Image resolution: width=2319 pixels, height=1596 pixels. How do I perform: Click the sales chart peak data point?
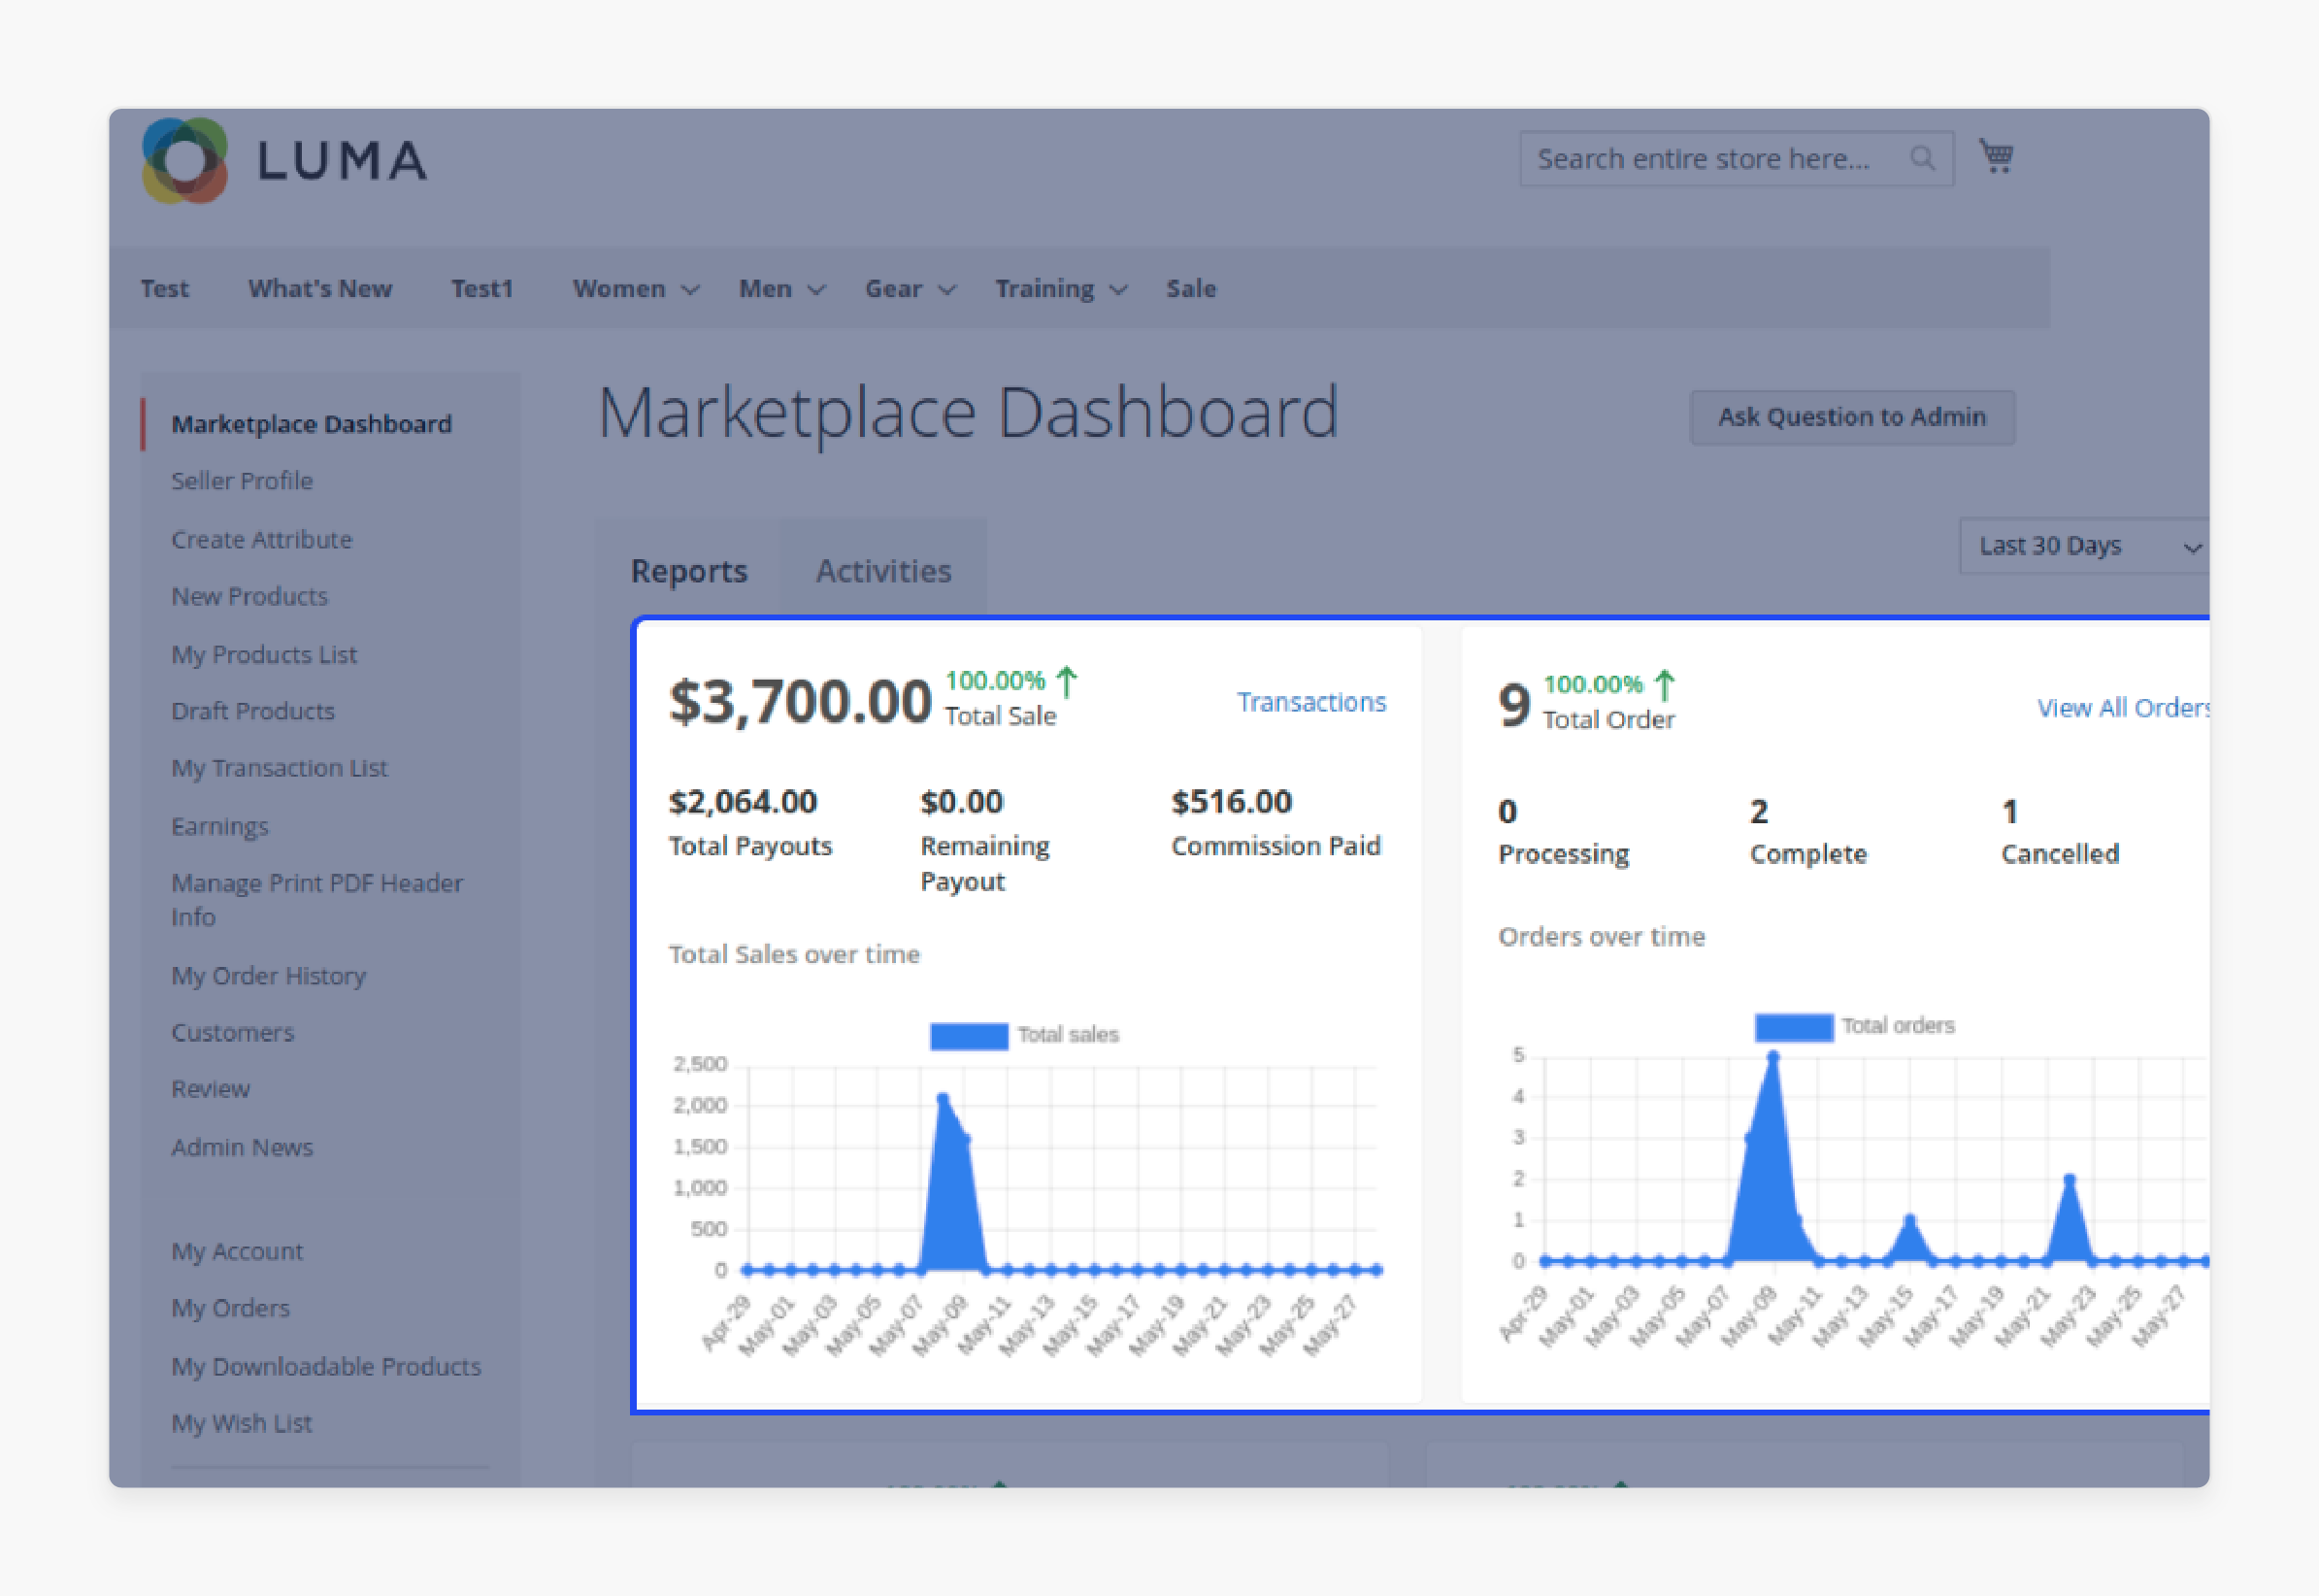tap(942, 1098)
